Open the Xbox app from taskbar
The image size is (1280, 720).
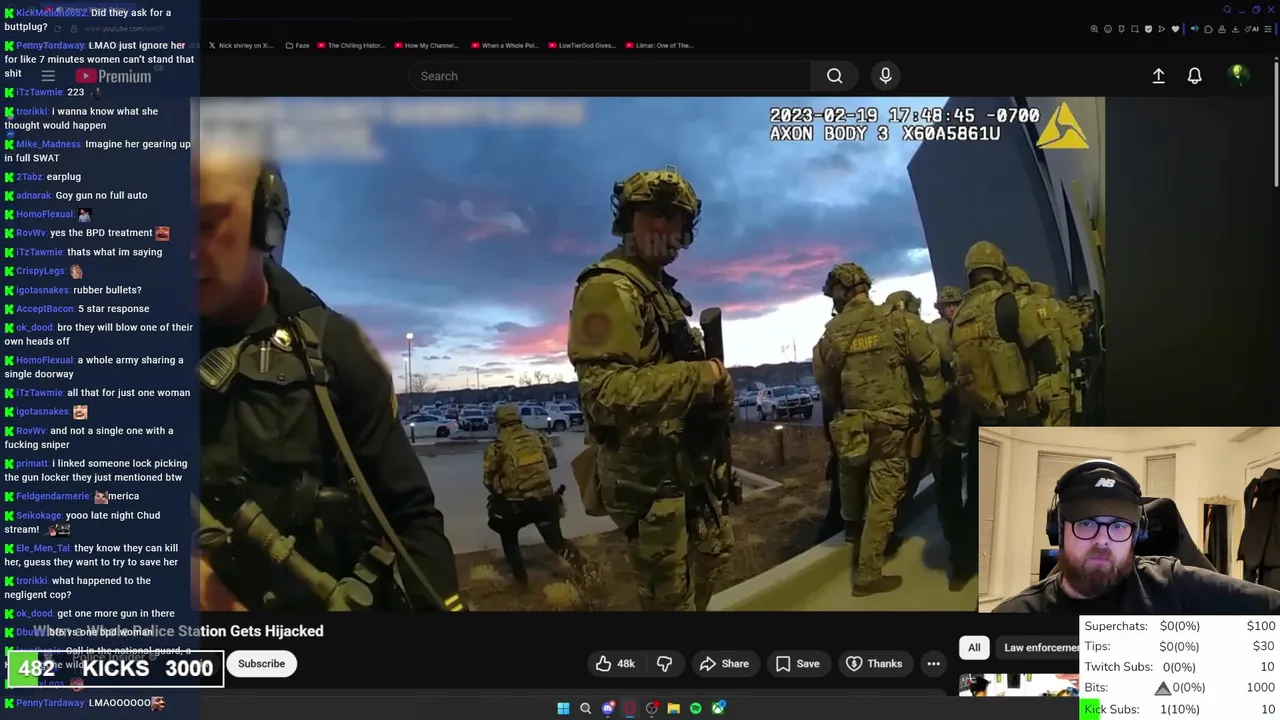718,708
